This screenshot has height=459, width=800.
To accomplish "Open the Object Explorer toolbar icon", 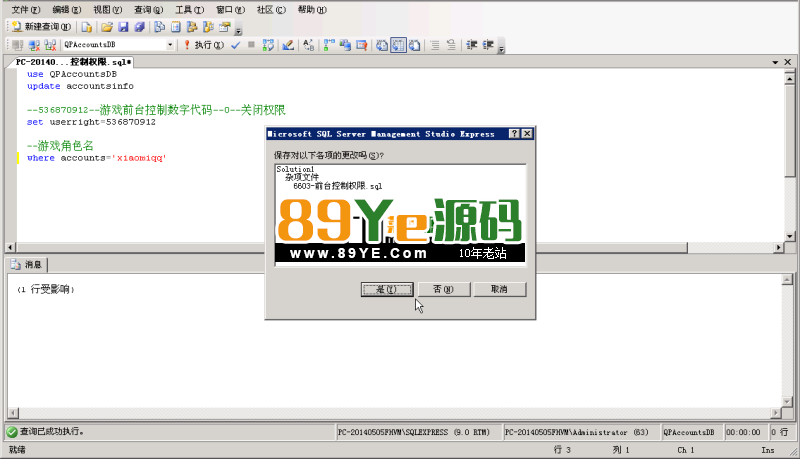I will [192, 27].
